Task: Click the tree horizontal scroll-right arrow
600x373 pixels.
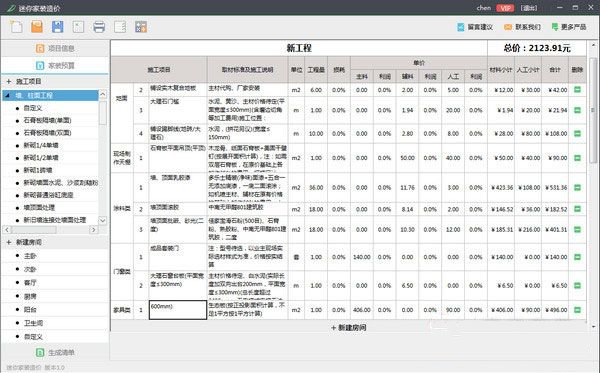Action: [x=94, y=230]
